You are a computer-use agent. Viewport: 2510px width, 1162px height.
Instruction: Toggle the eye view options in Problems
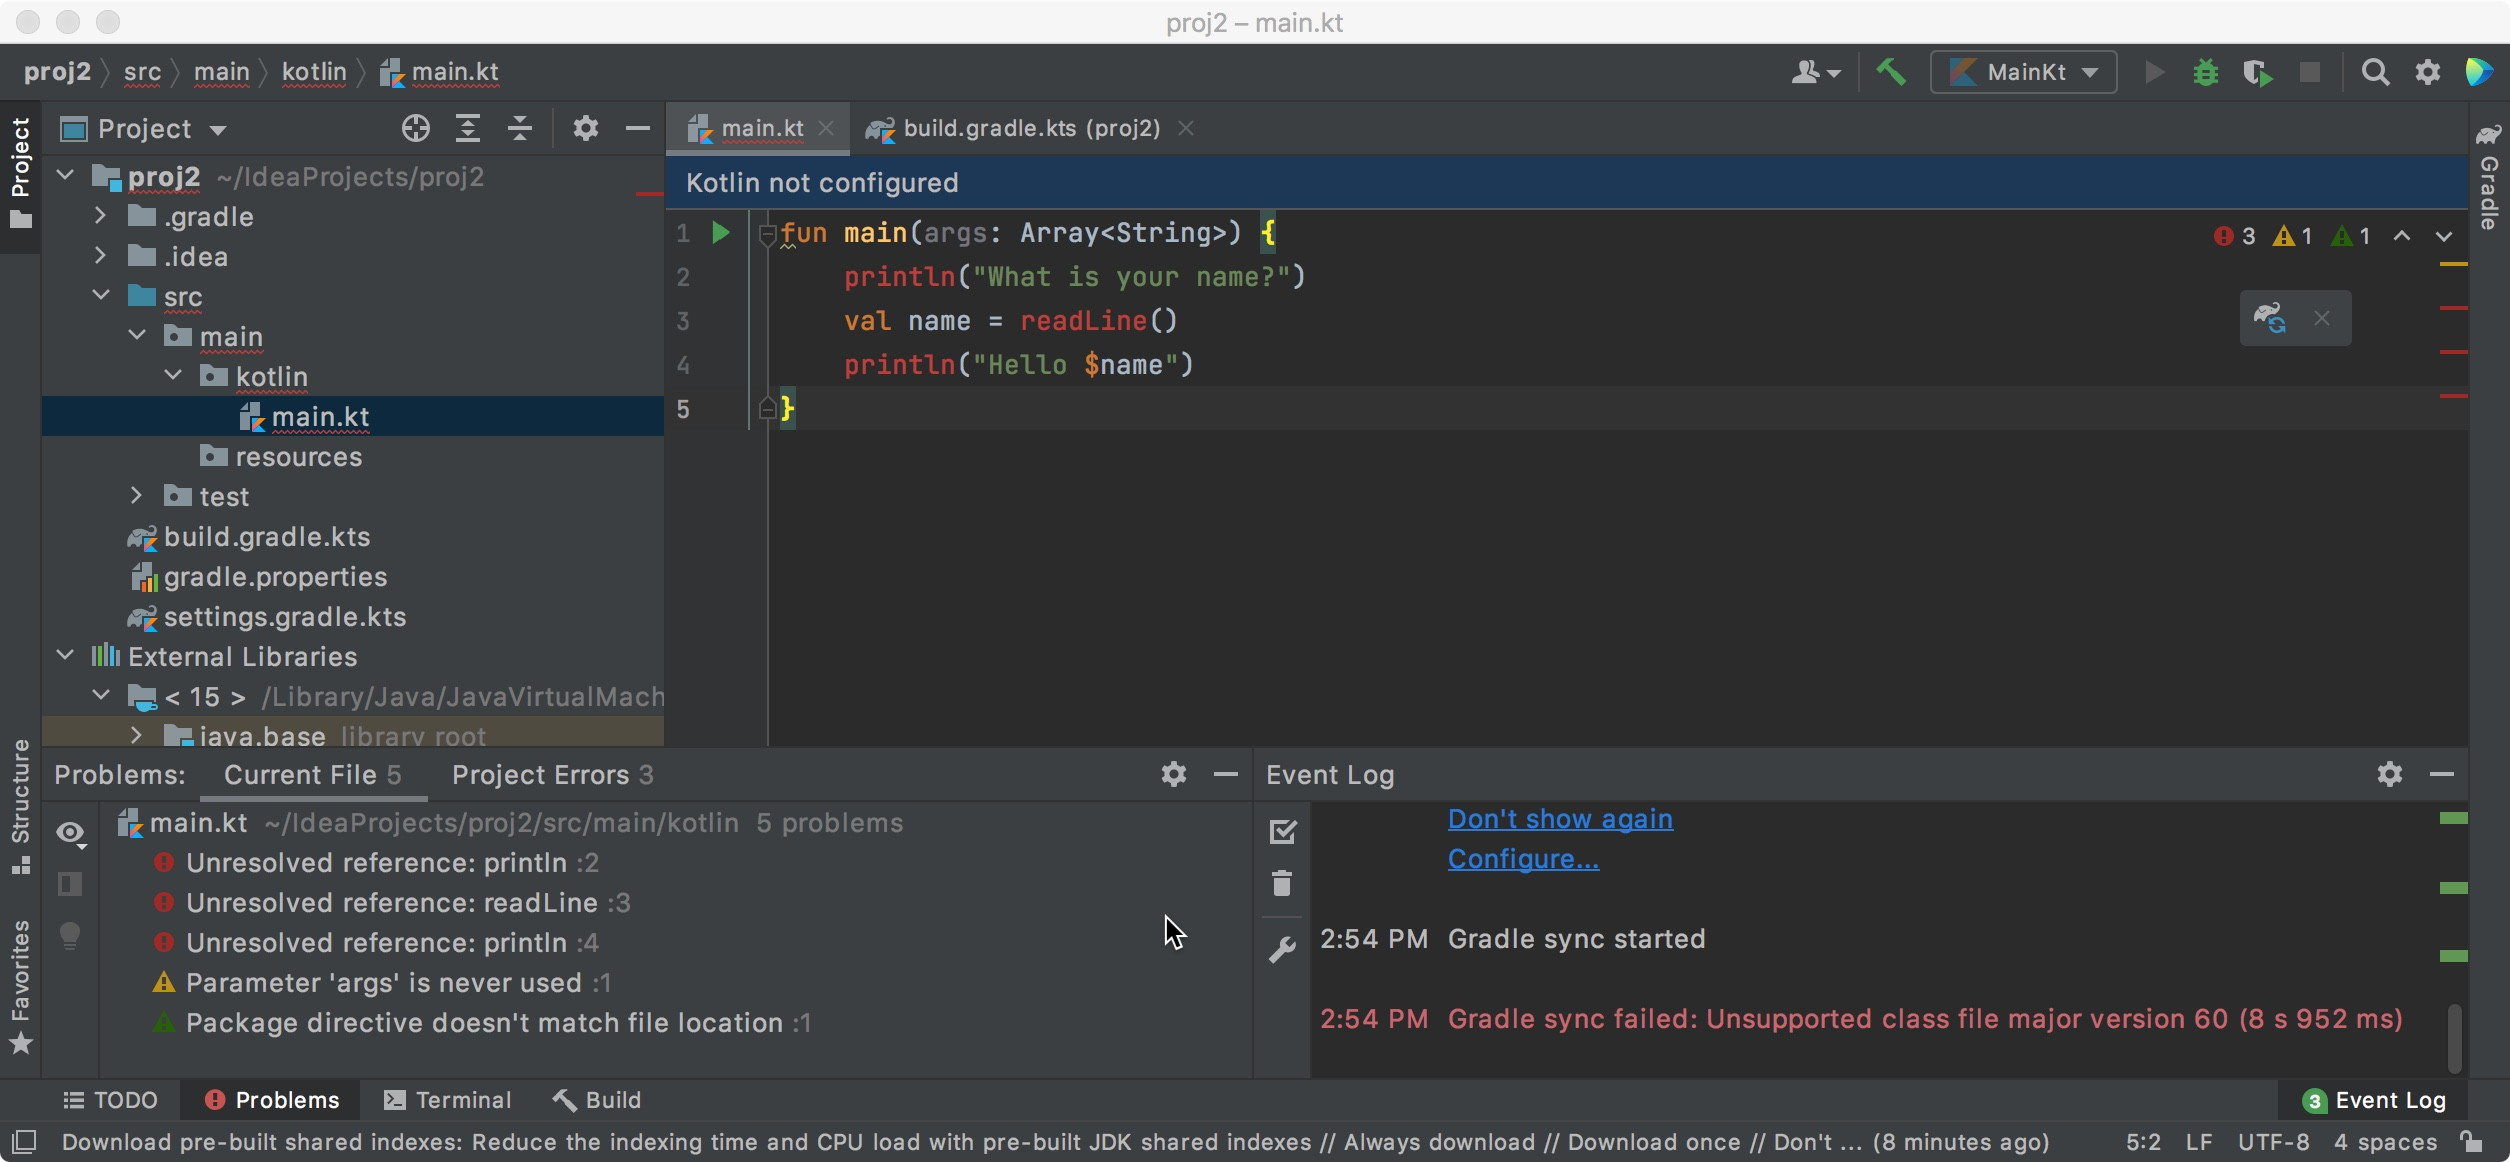[71, 832]
